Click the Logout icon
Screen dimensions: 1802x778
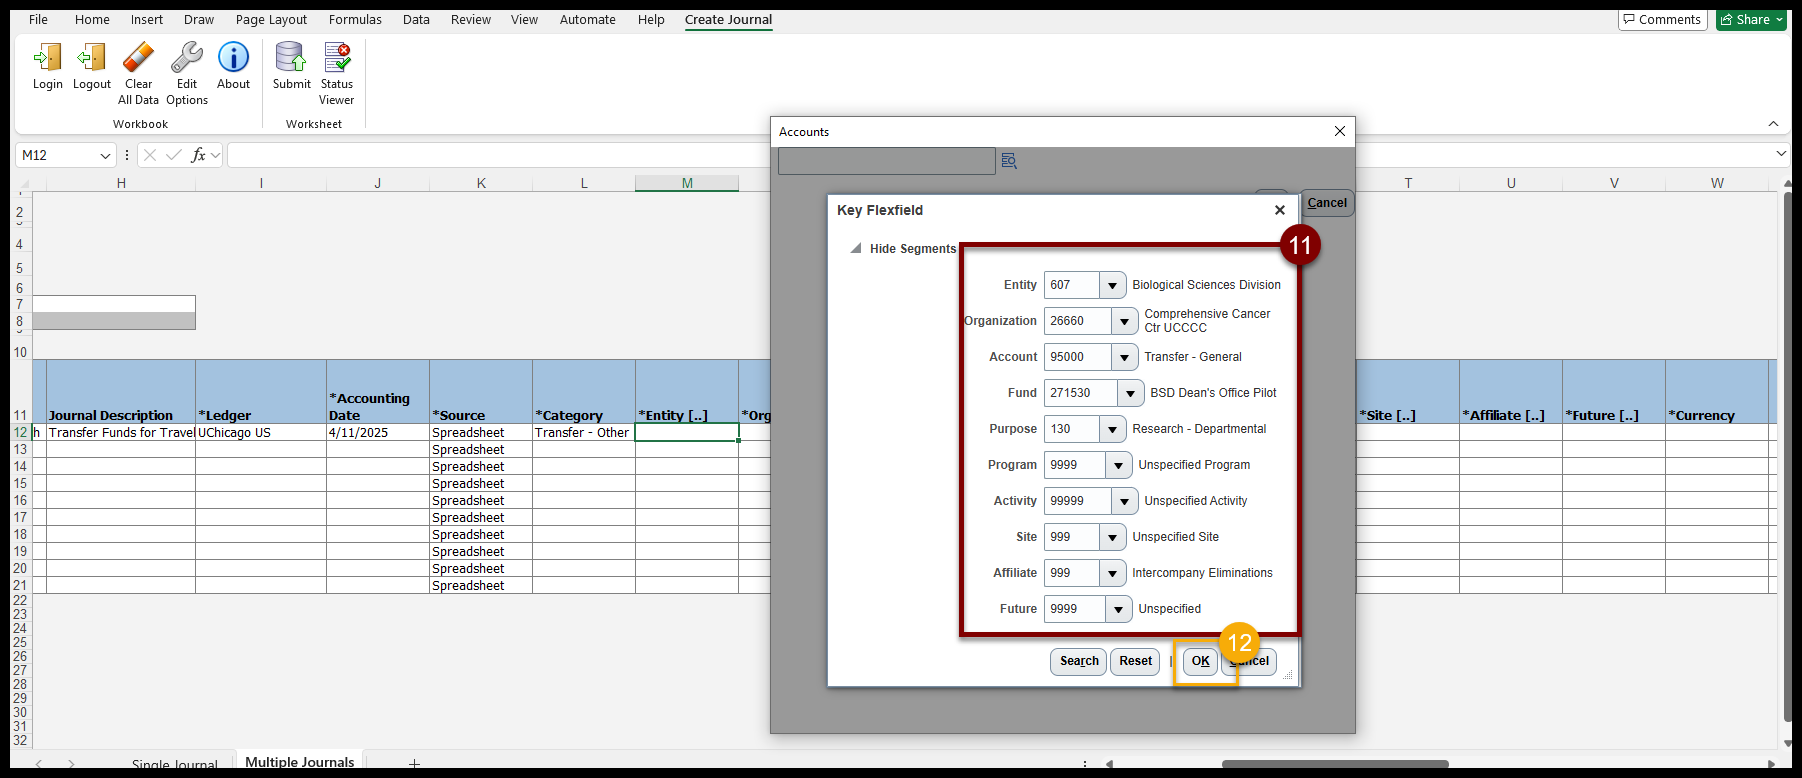click(91, 59)
